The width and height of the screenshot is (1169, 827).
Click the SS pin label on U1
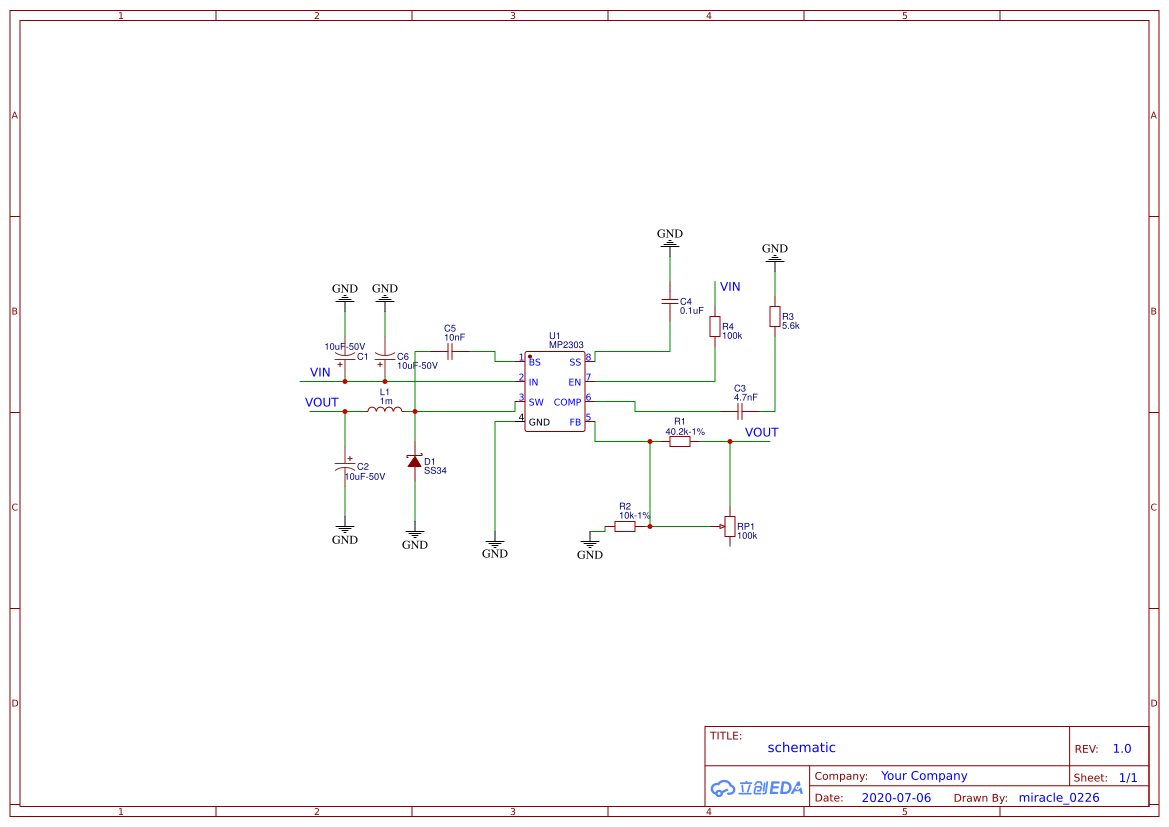point(575,362)
